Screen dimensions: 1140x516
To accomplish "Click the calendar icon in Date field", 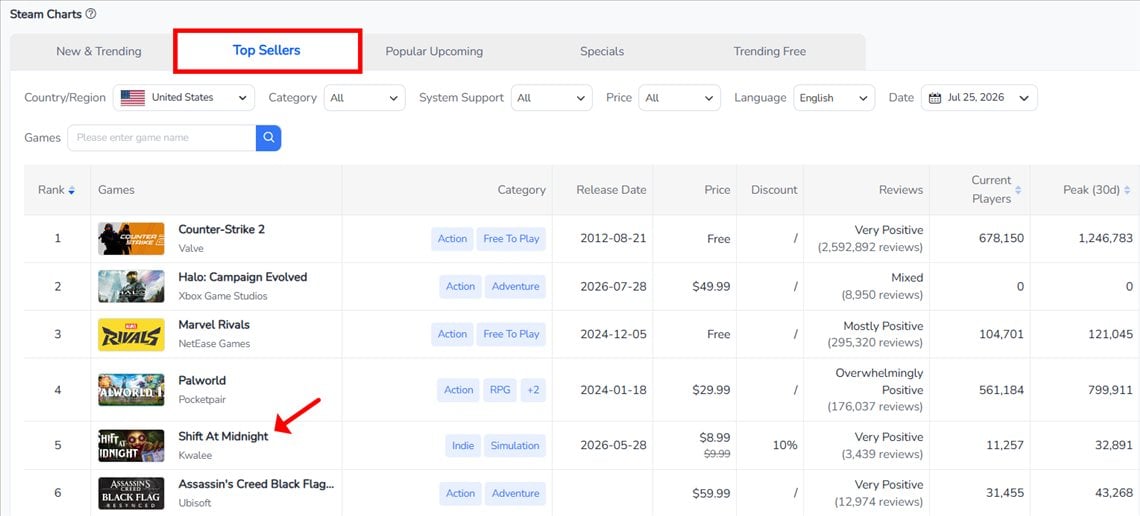I will tap(935, 98).
